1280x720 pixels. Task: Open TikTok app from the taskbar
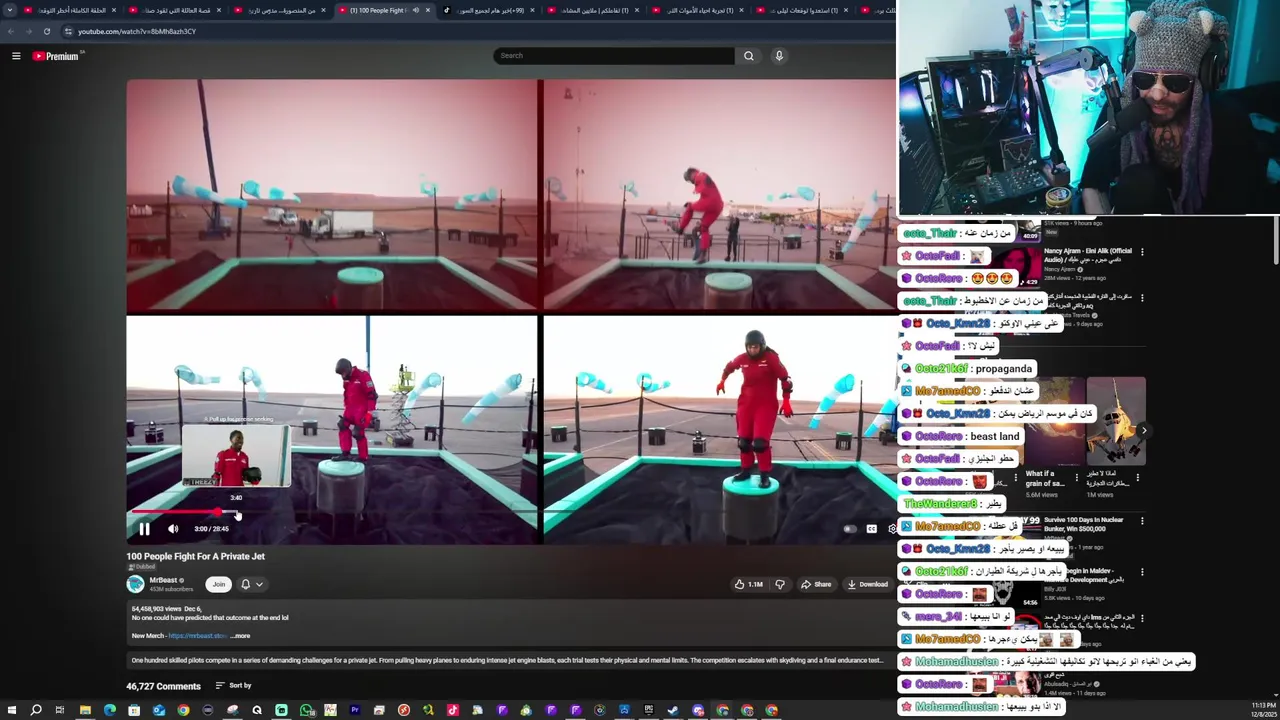pos(453,710)
